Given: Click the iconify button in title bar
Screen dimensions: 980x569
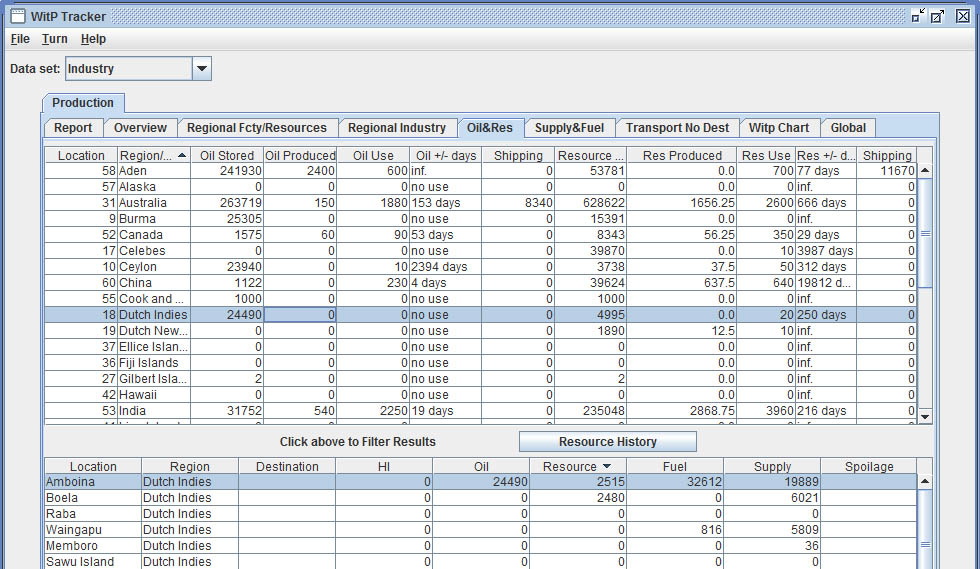Looking at the screenshot, I should click(x=917, y=16).
